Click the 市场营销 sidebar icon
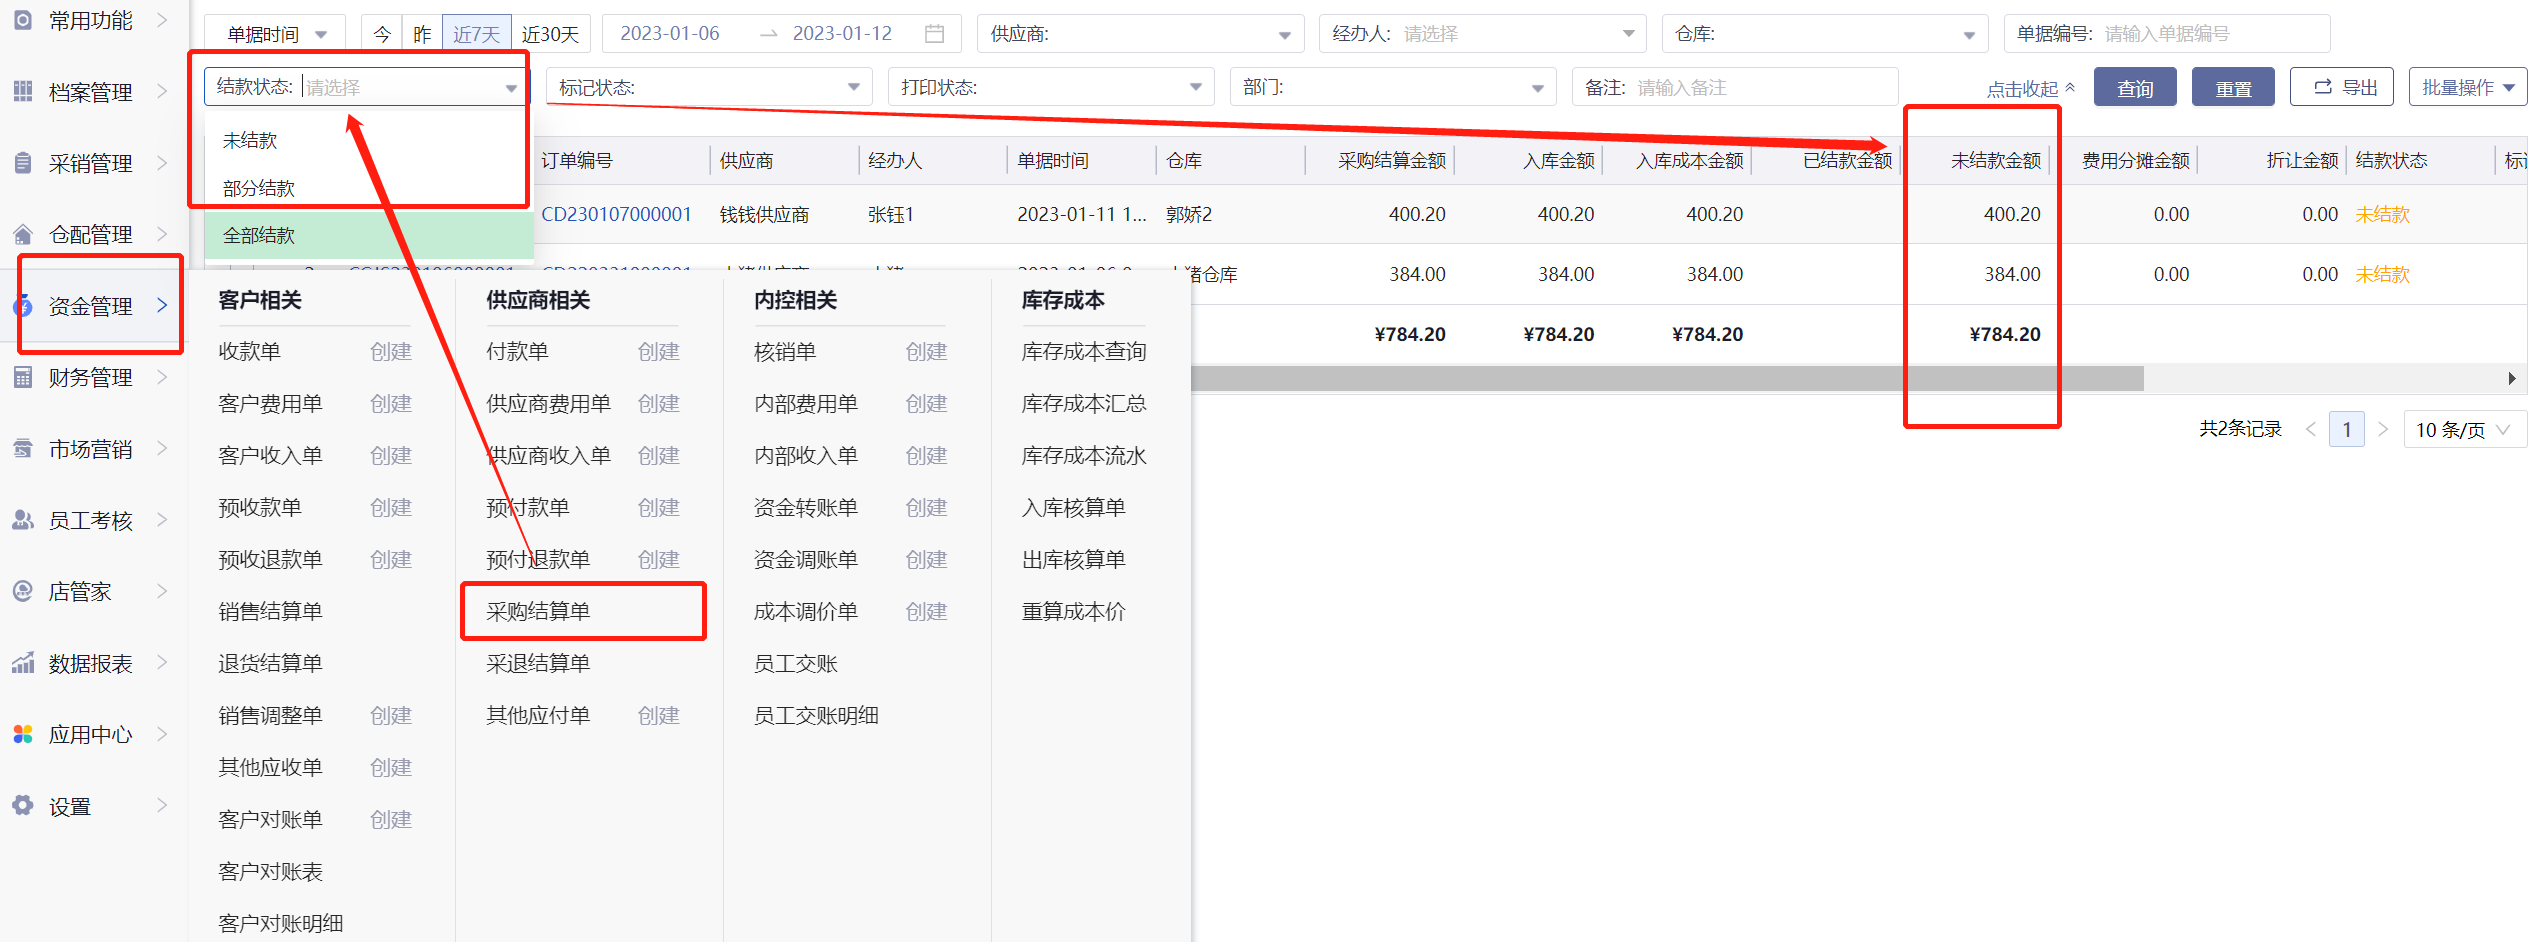 point(23,450)
